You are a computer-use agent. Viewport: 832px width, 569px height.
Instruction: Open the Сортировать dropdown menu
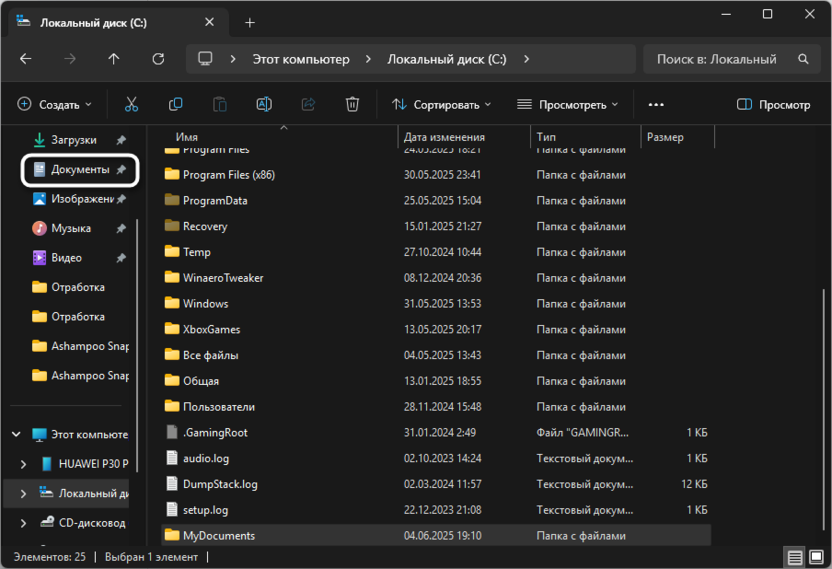pyautogui.click(x=441, y=104)
